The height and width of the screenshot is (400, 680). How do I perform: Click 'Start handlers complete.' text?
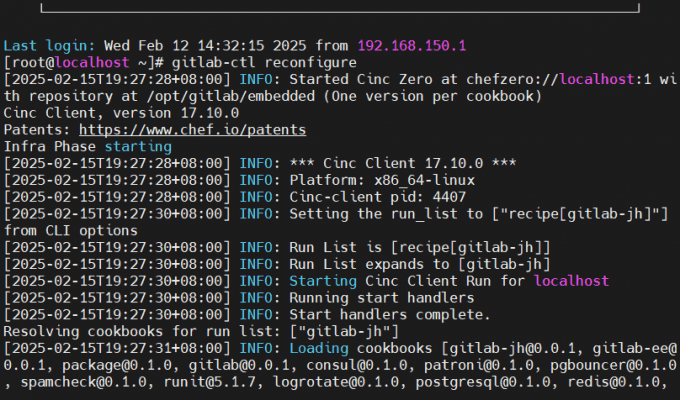[390, 315]
